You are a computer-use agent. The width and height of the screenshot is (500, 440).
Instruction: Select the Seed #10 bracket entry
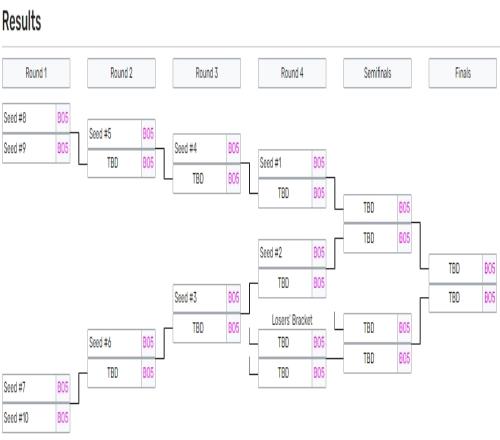tap(36, 418)
